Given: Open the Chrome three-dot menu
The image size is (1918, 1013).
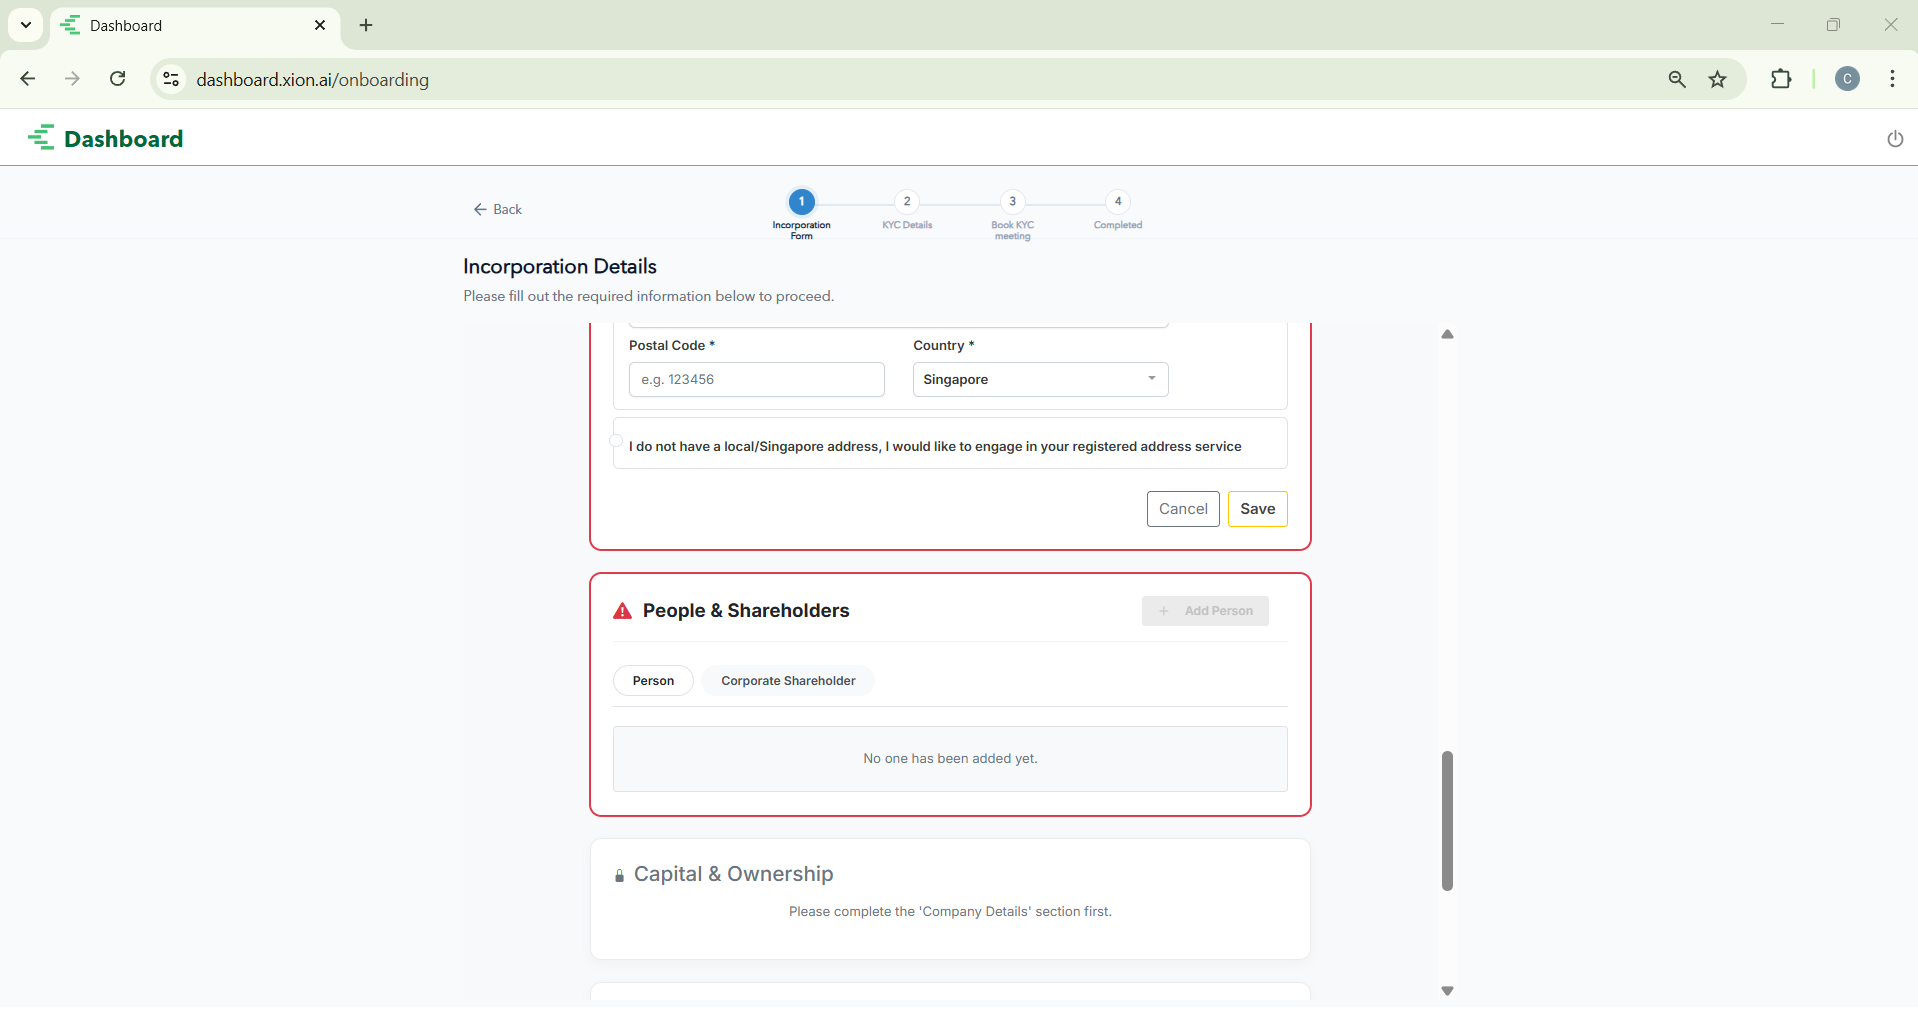Looking at the screenshot, I should 1892,79.
